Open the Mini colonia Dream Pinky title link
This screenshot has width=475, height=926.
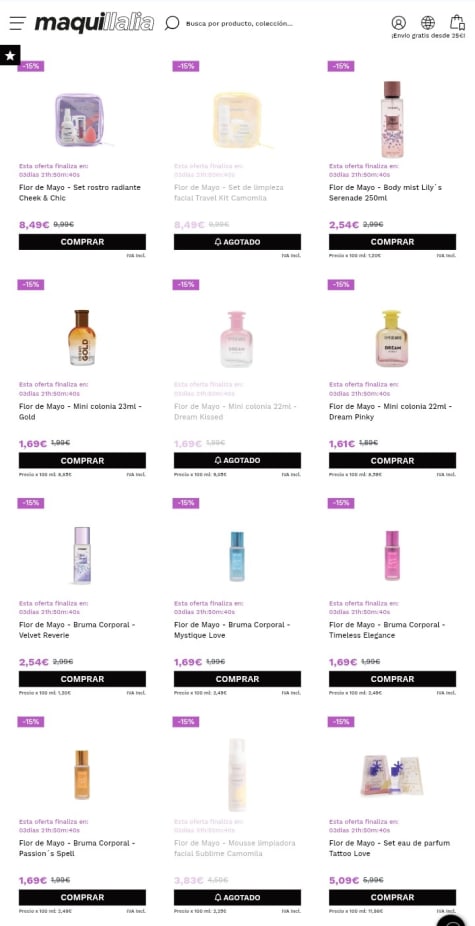391,412
